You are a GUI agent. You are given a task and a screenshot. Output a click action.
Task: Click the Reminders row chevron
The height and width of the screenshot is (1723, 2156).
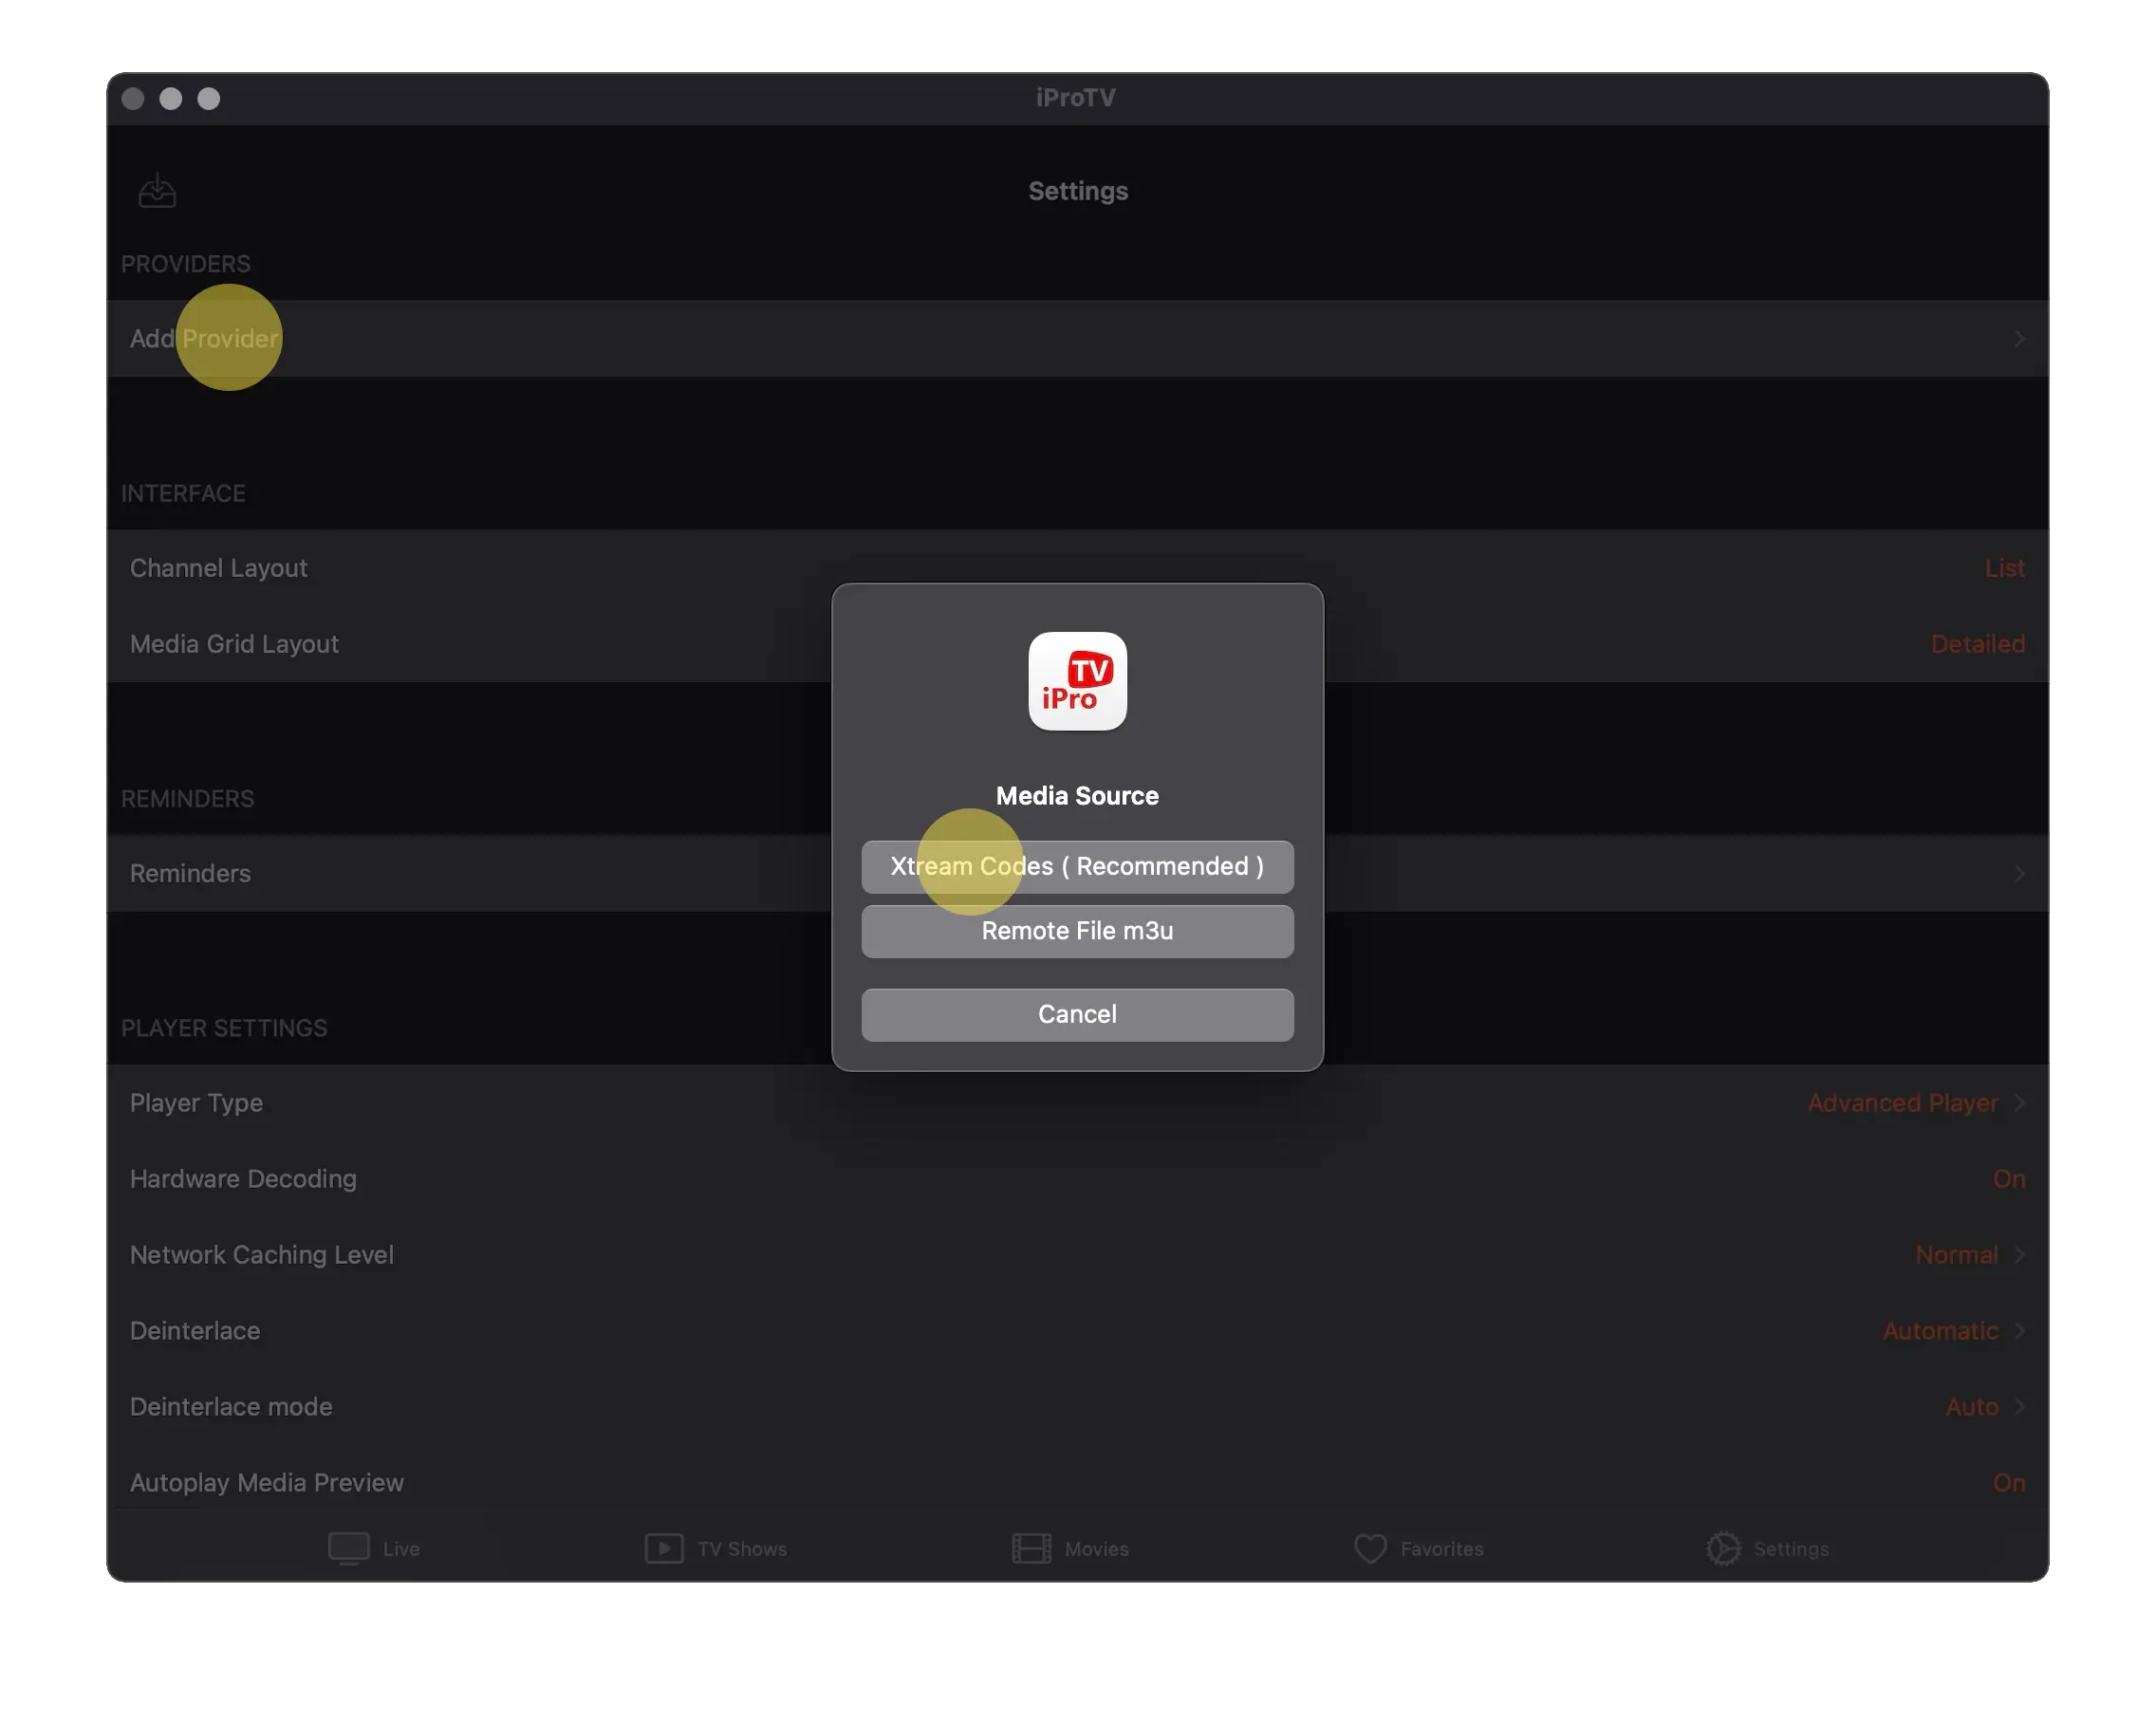coord(2019,873)
